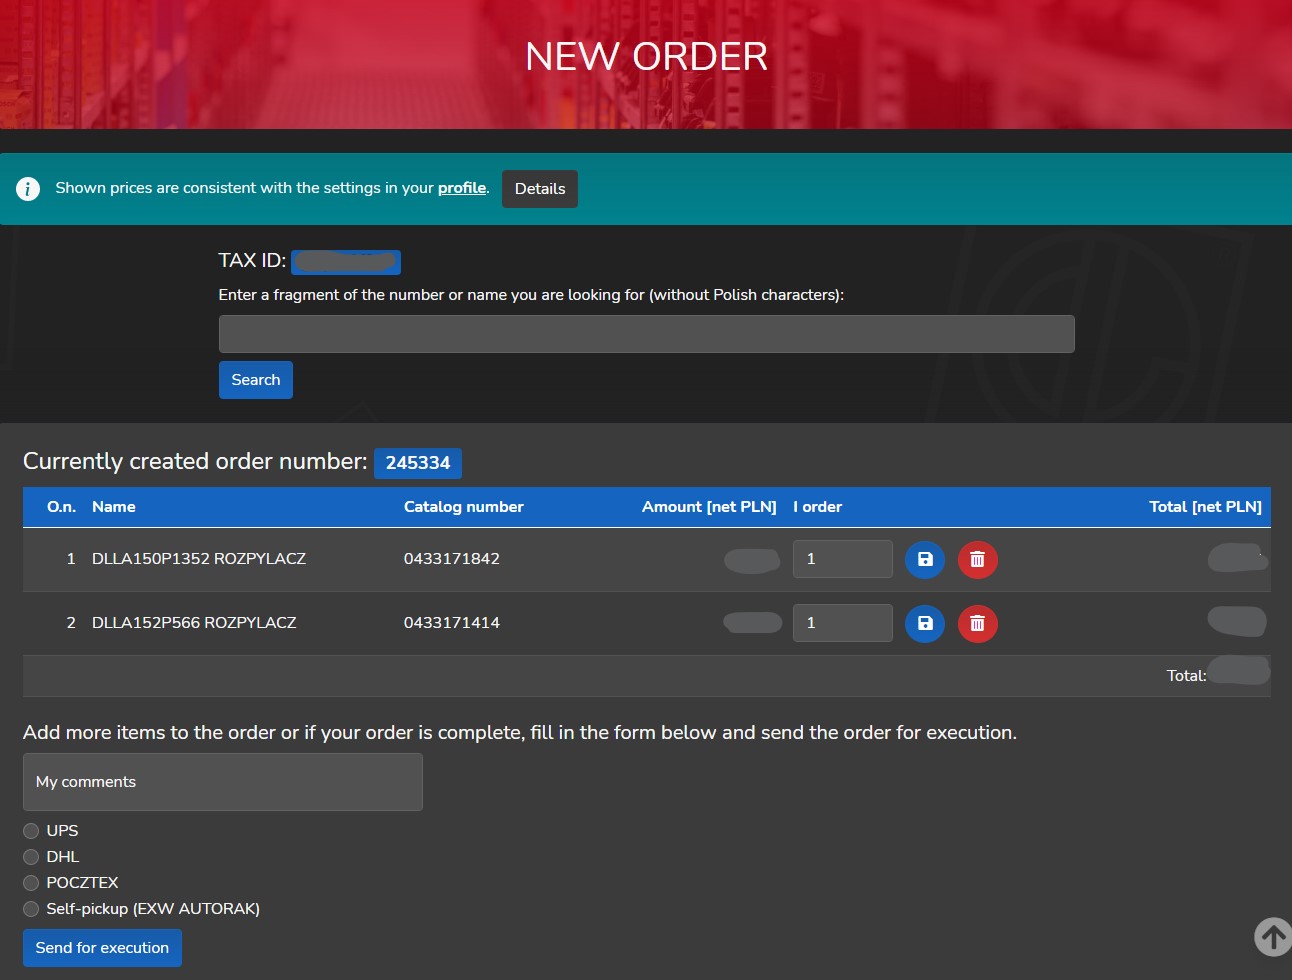
Task: Click the info icon in the teal banner
Action: [x=28, y=188]
